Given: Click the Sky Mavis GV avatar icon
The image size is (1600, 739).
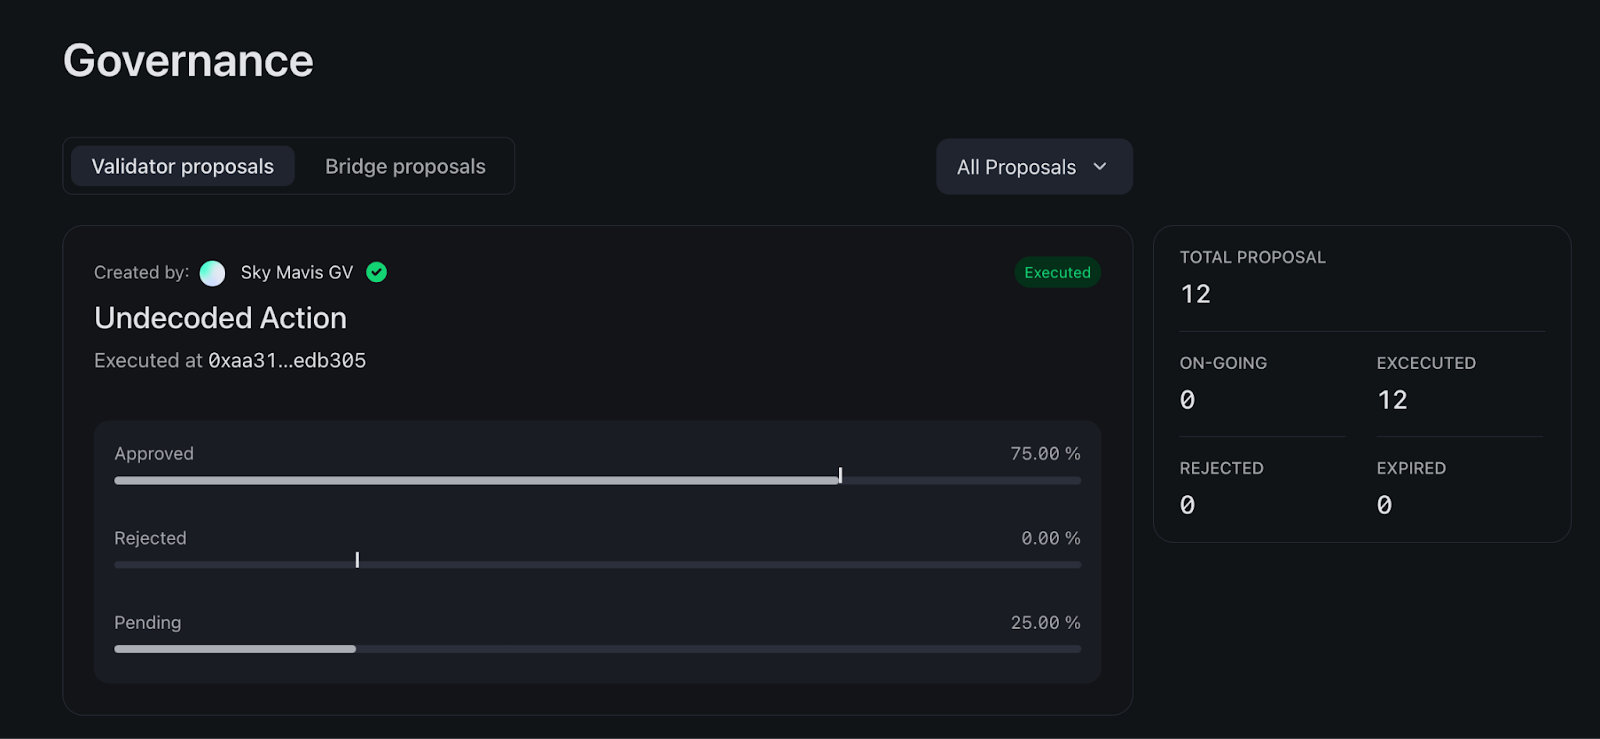Looking at the screenshot, I should coord(212,273).
